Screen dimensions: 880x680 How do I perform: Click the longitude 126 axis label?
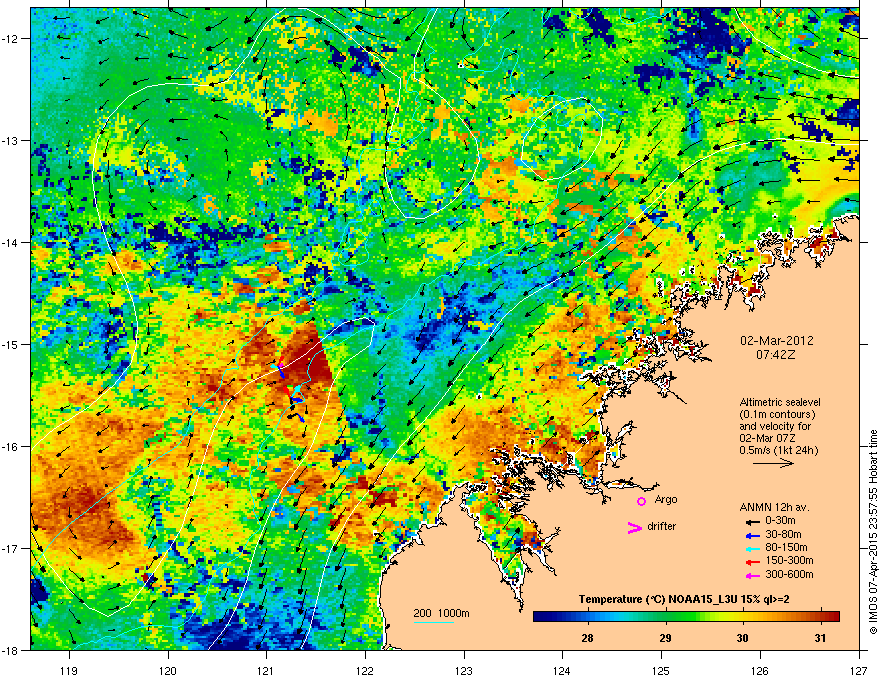pyautogui.click(x=760, y=670)
